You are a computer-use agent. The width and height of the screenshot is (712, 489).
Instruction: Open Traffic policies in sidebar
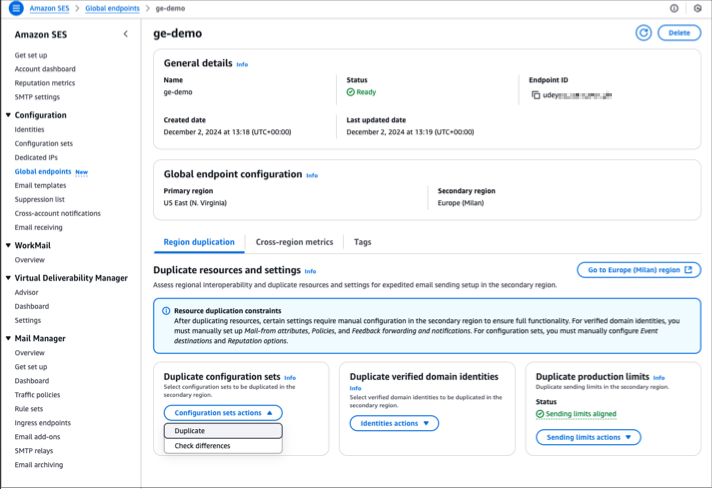point(37,395)
